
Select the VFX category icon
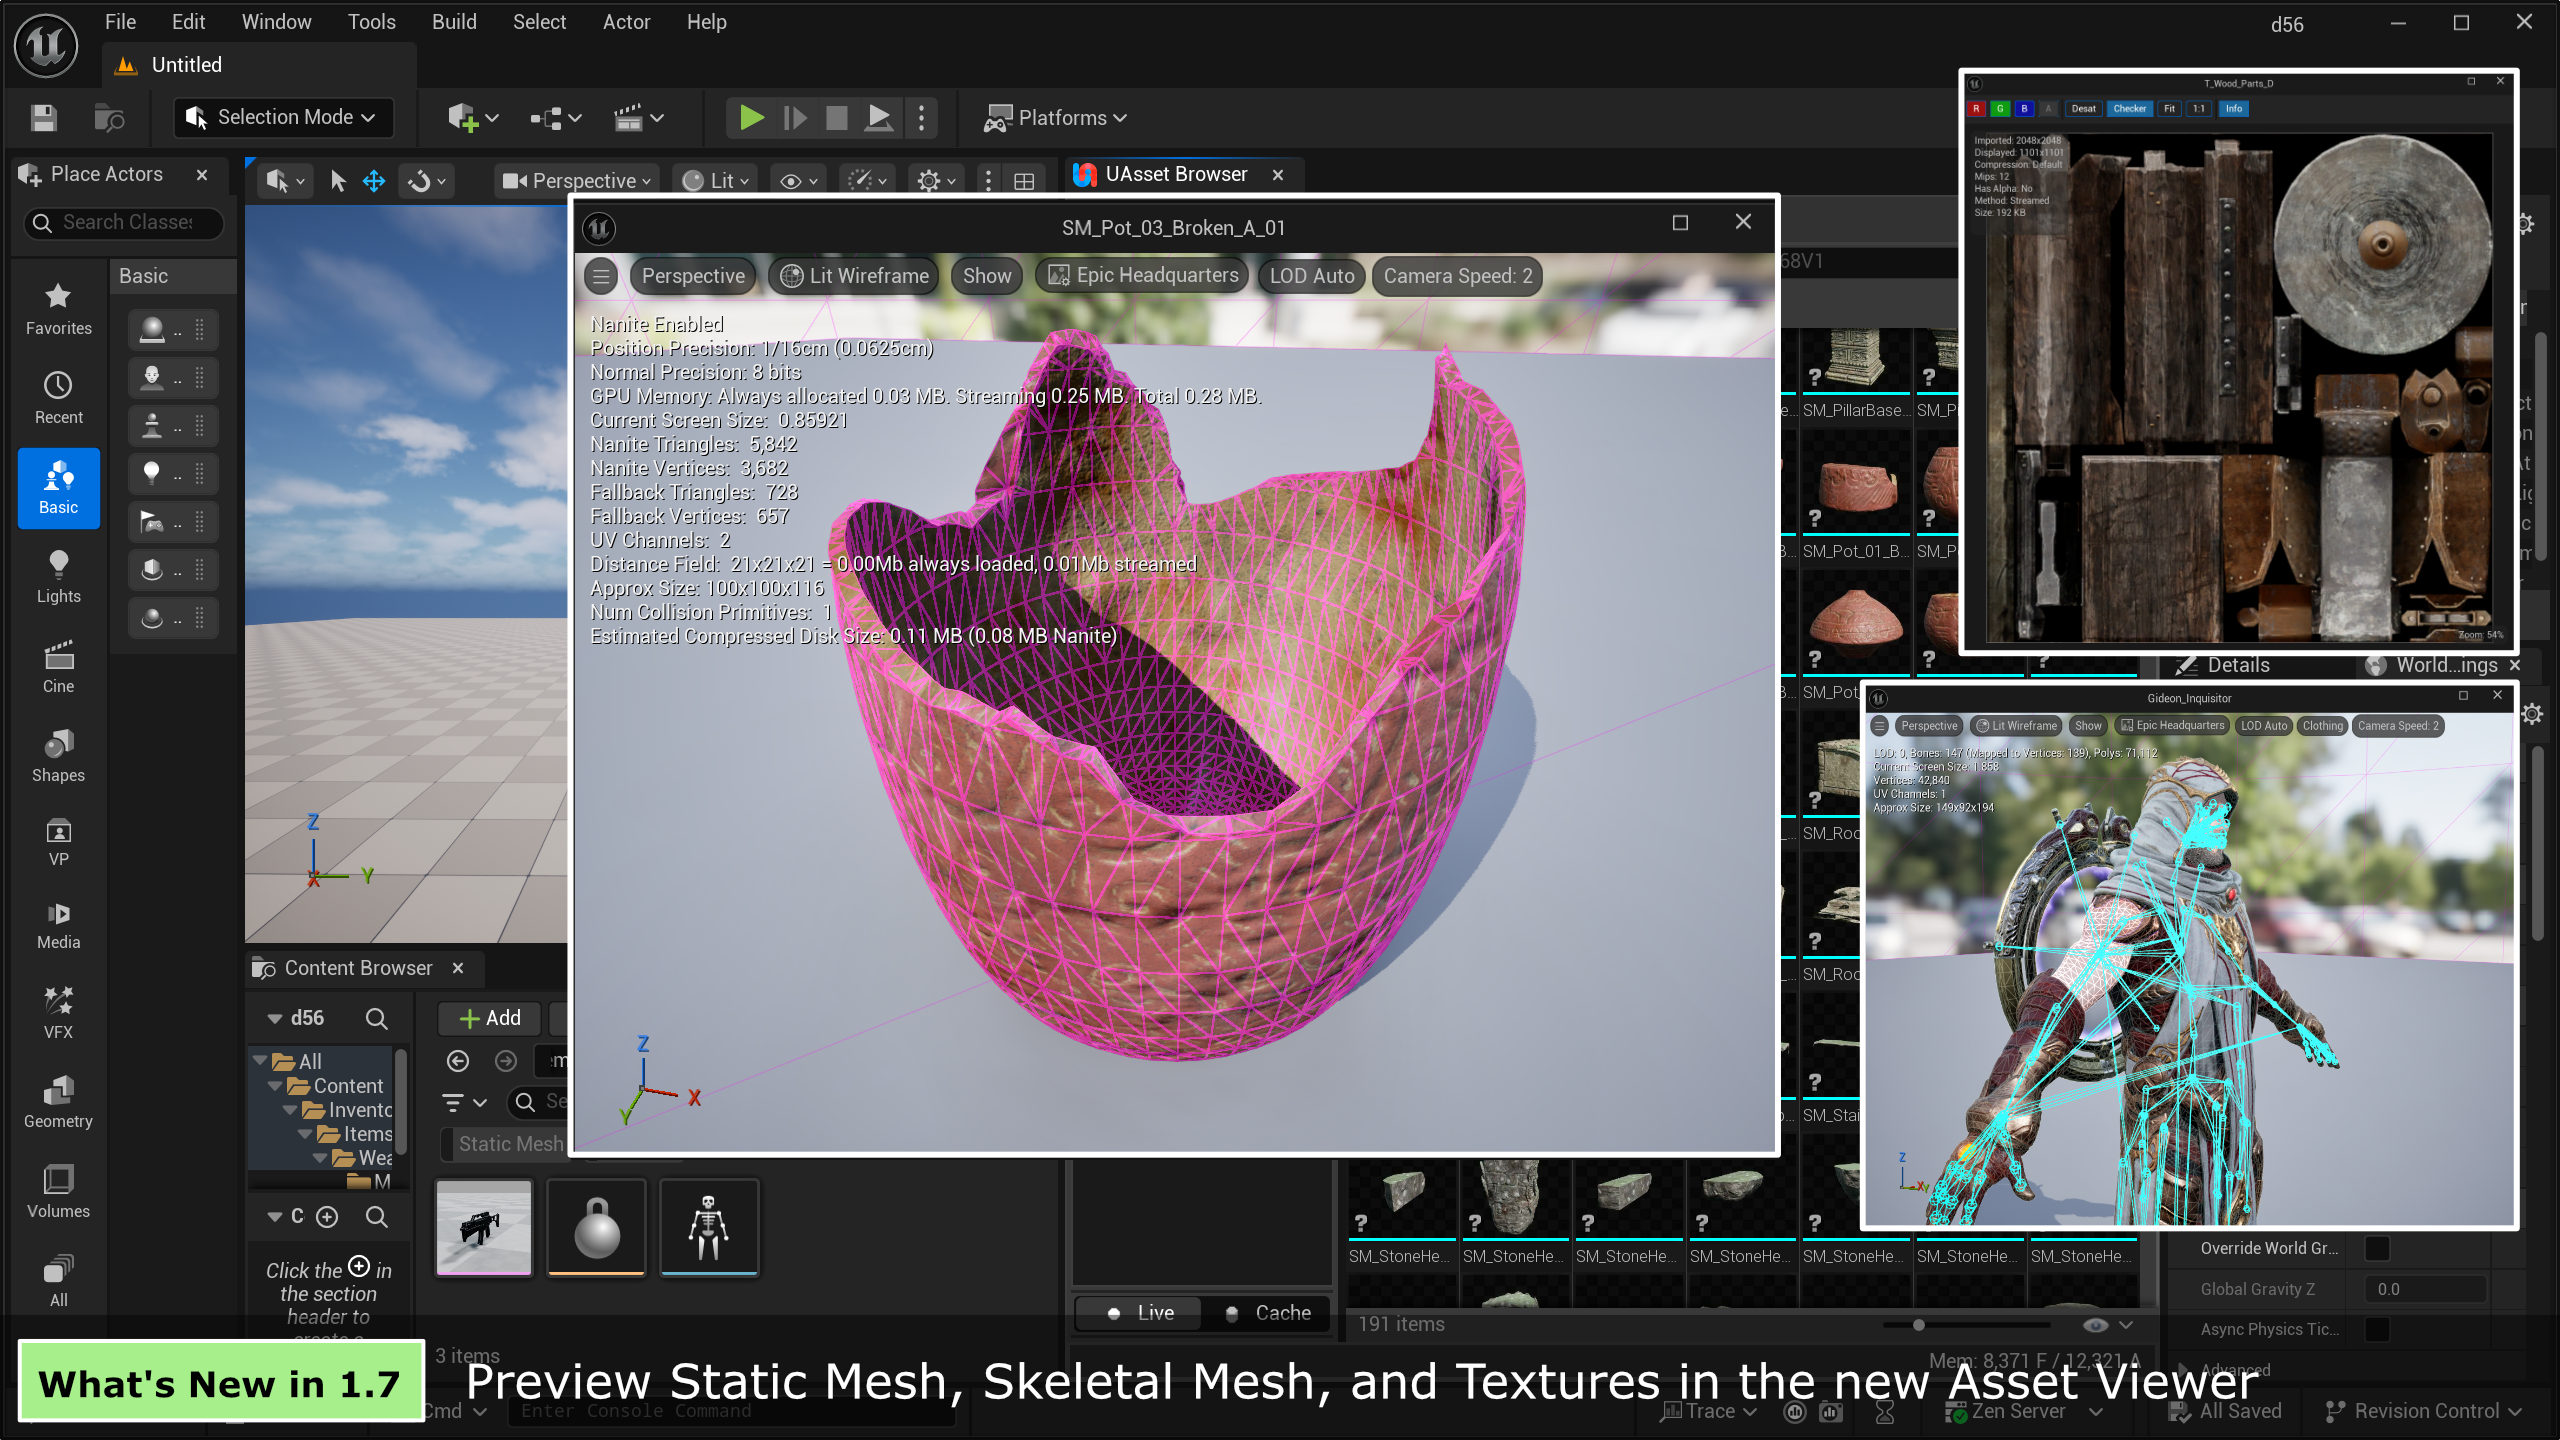click(58, 1013)
